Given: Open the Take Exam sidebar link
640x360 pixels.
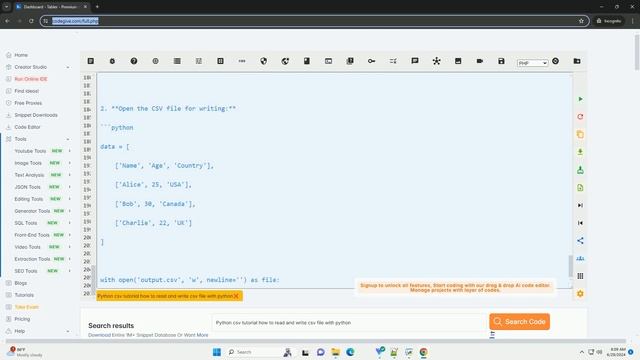Looking at the screenshot, I should [26, 307].
